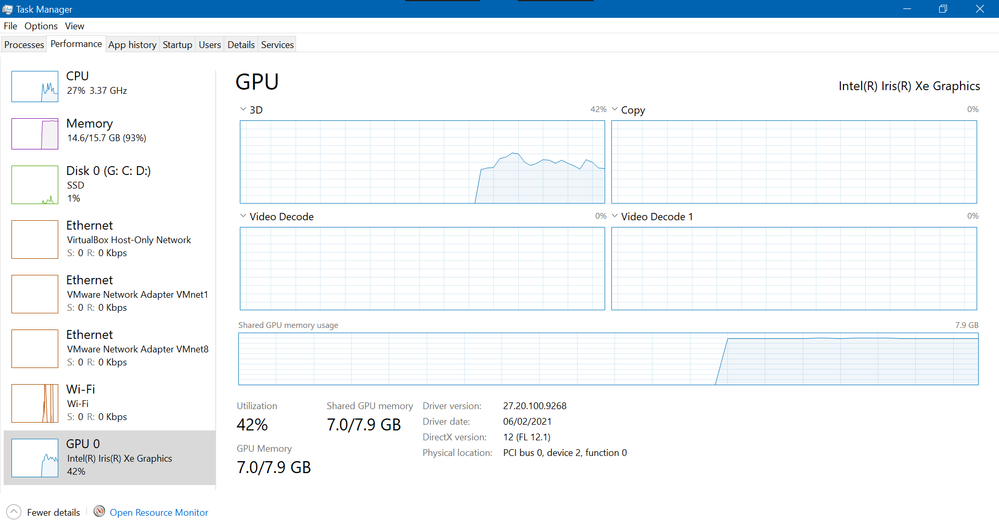Click the 42% Utilization value
The height and width of the screenshot is (531, 999).
point(252,425)
